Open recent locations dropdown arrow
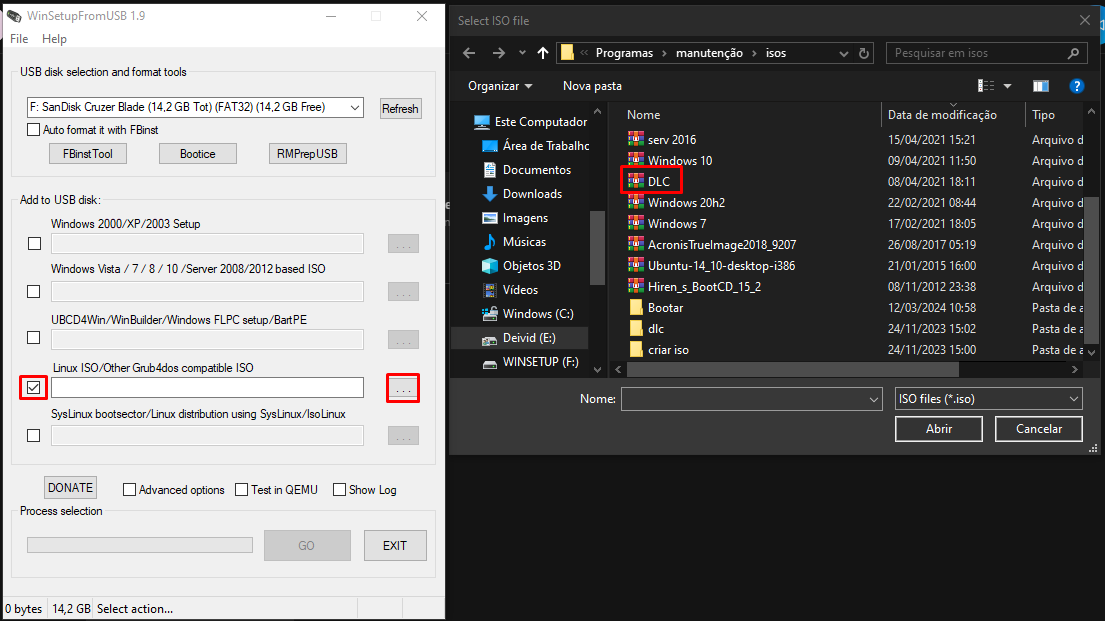This screenshot has width=1105, height=621. pos(522,53)
